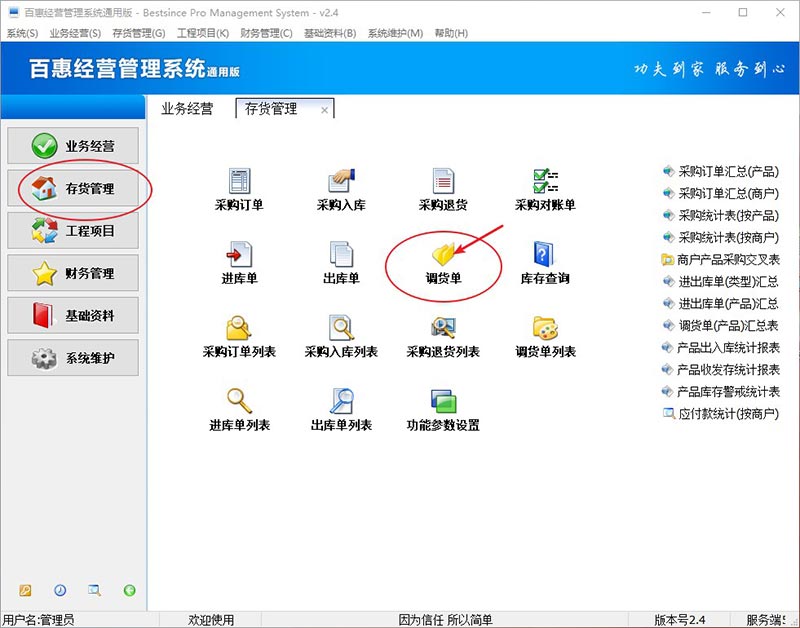Open the 财务管理(C) menu
This screenshot has height=628, width=800.
[266, 33]
